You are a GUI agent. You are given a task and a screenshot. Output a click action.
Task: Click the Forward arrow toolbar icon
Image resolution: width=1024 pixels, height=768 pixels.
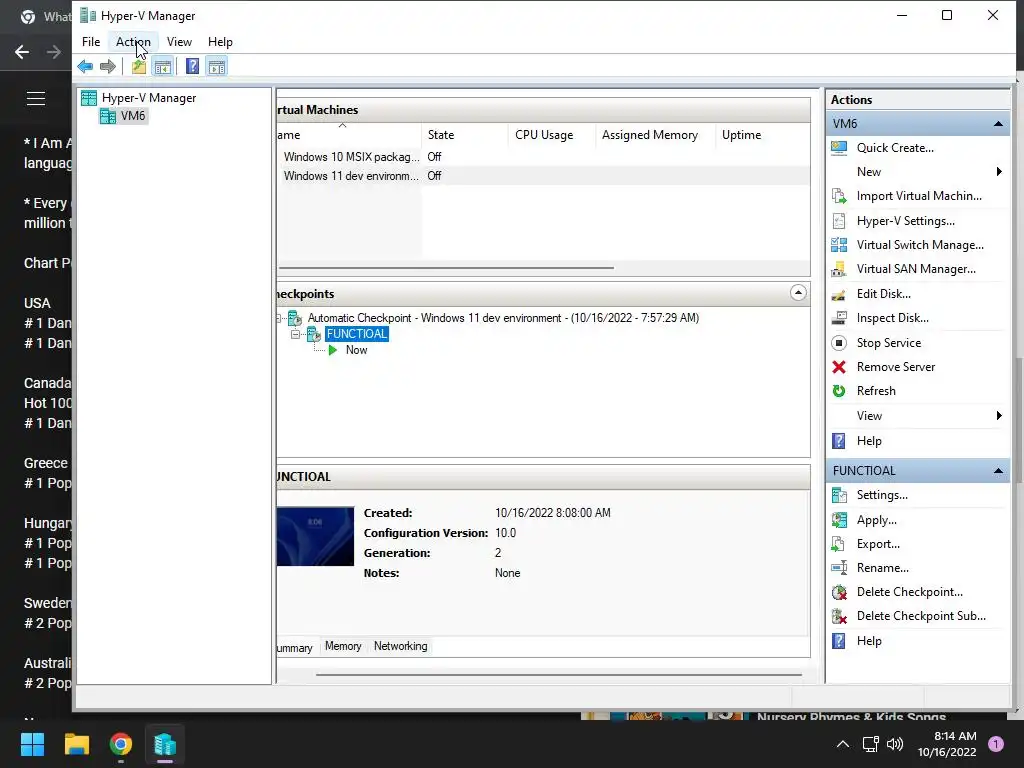tap(108, 66)
